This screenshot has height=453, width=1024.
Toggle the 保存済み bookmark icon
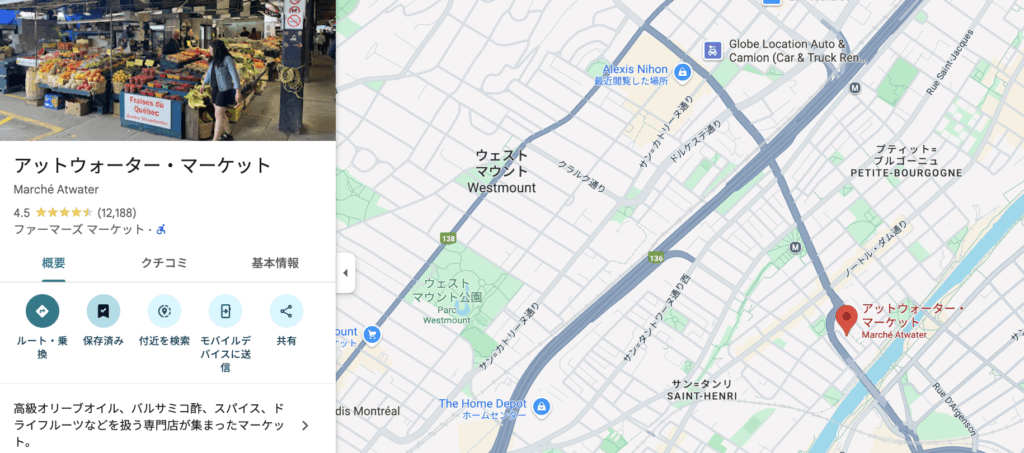point(103,311)
